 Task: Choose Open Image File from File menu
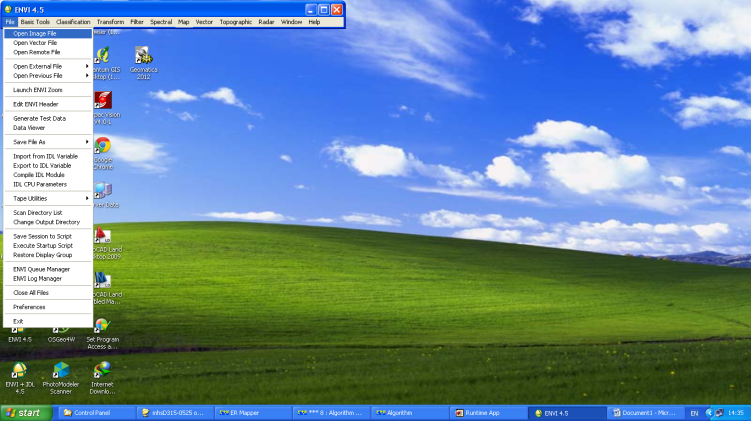pyautogui.click(x=48, y=34)
